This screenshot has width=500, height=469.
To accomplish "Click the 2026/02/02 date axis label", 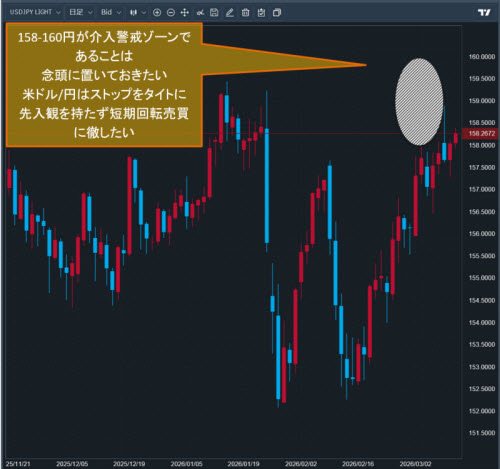I will pos(301,464).
